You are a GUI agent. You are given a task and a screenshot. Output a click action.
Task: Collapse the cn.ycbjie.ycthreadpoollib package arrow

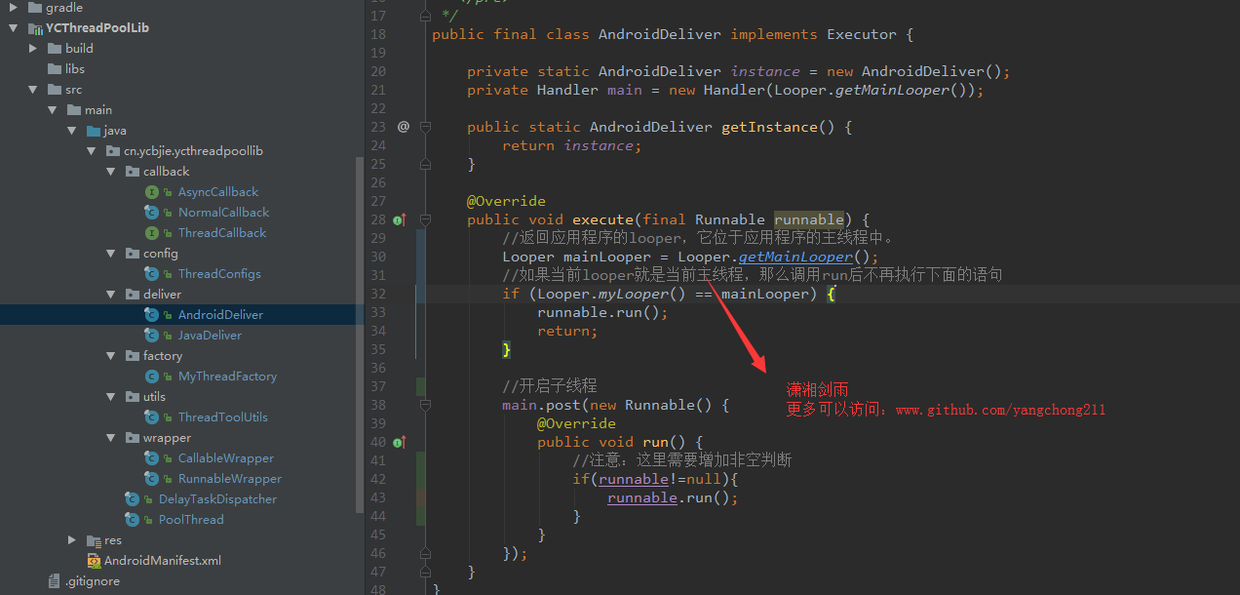pos(91,151)
